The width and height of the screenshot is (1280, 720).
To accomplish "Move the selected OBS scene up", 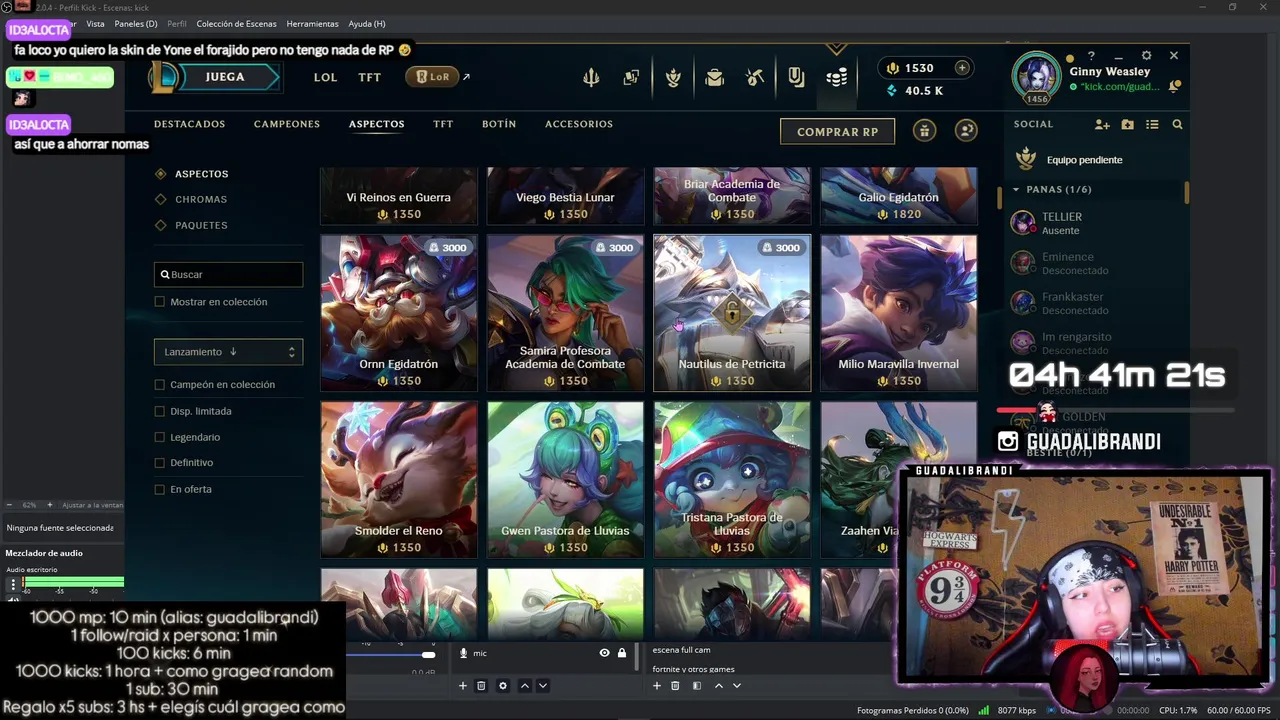I will pyautogui.click(x=719, y=686).
